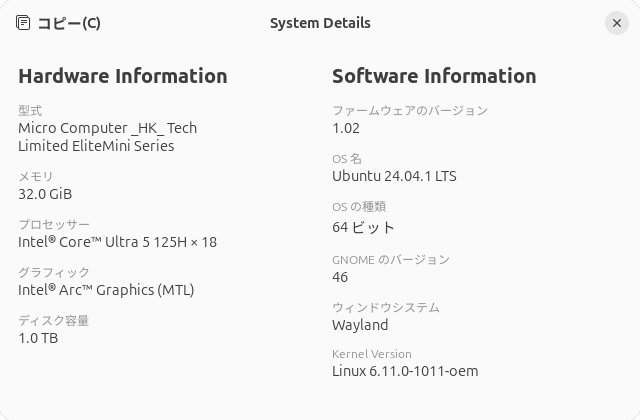Select the GNOME version 46 value
The height and width of the screenshot is (420, 640).
[x=340, y=277]
